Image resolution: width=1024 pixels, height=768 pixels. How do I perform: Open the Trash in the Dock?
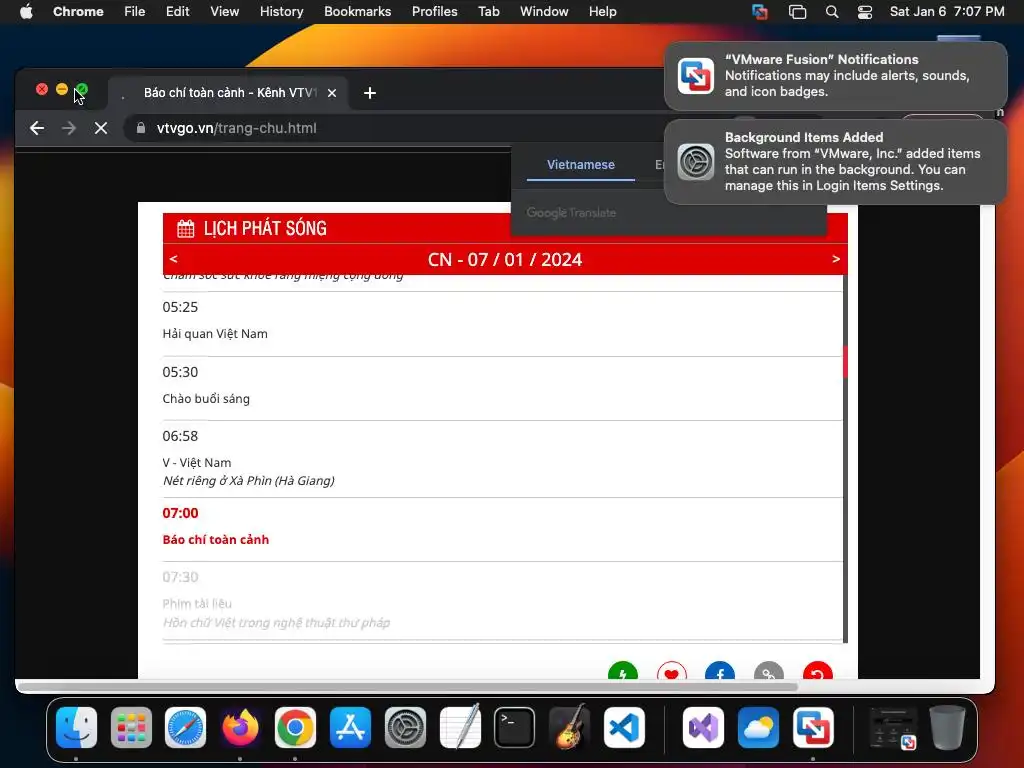(x=947, y=727)
